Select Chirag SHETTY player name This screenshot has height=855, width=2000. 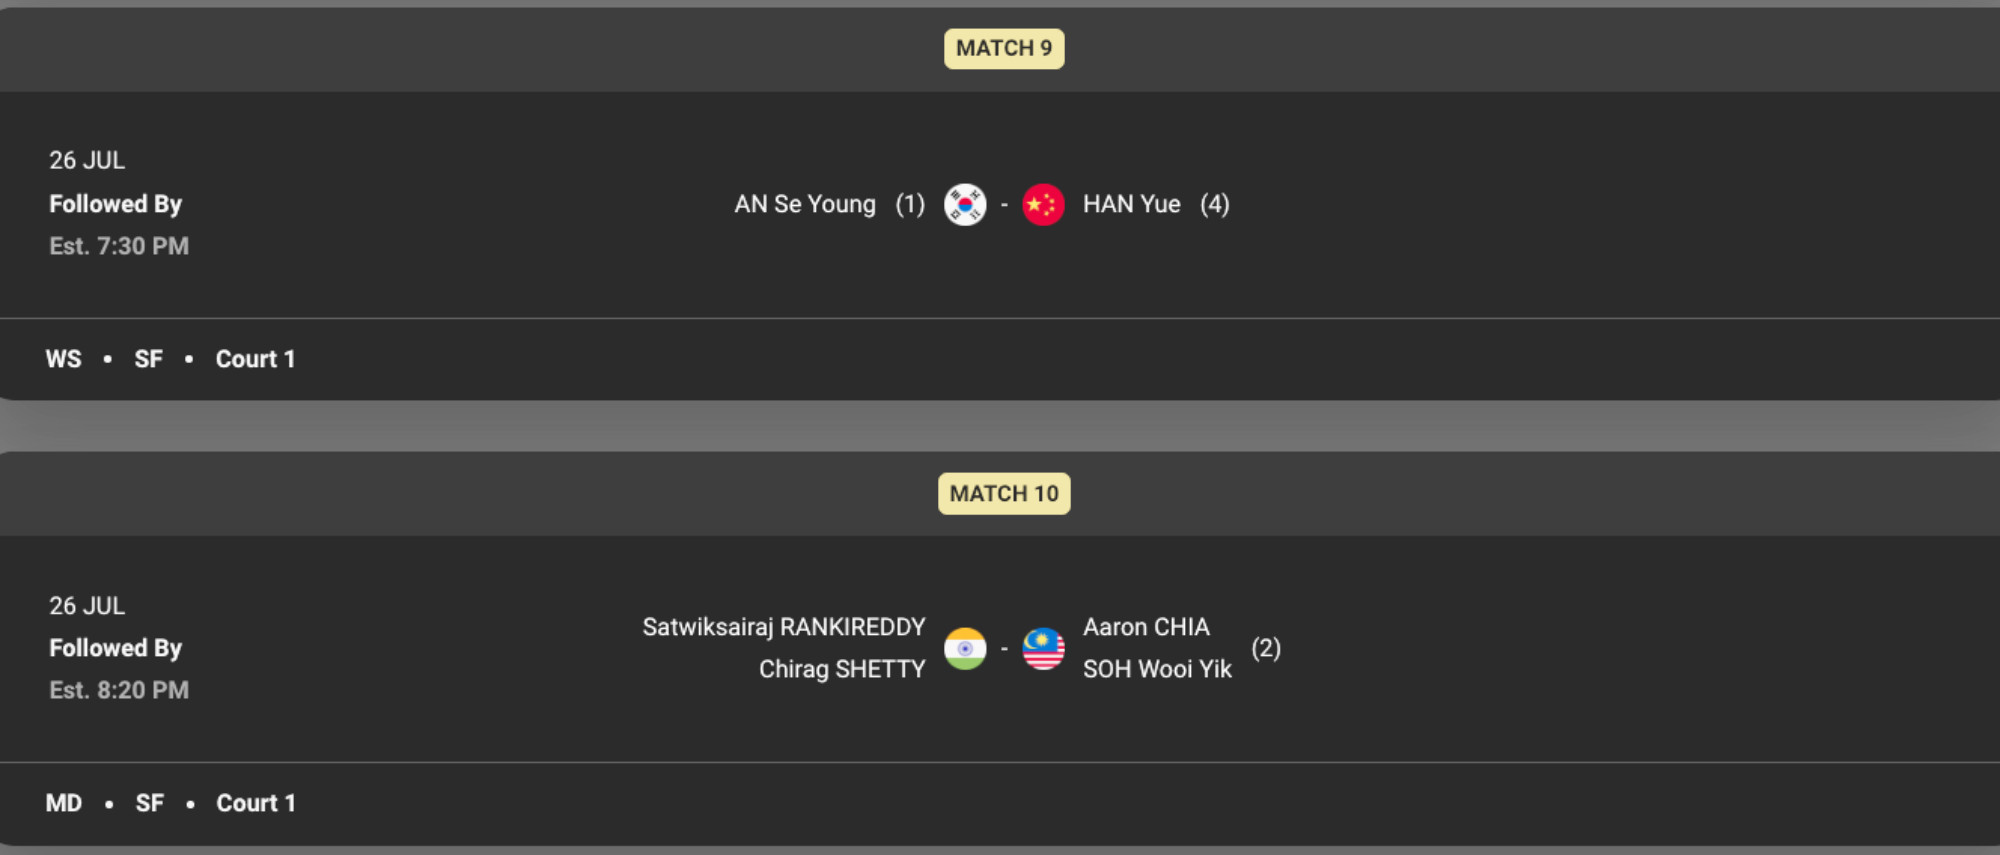tap(842, 669)
